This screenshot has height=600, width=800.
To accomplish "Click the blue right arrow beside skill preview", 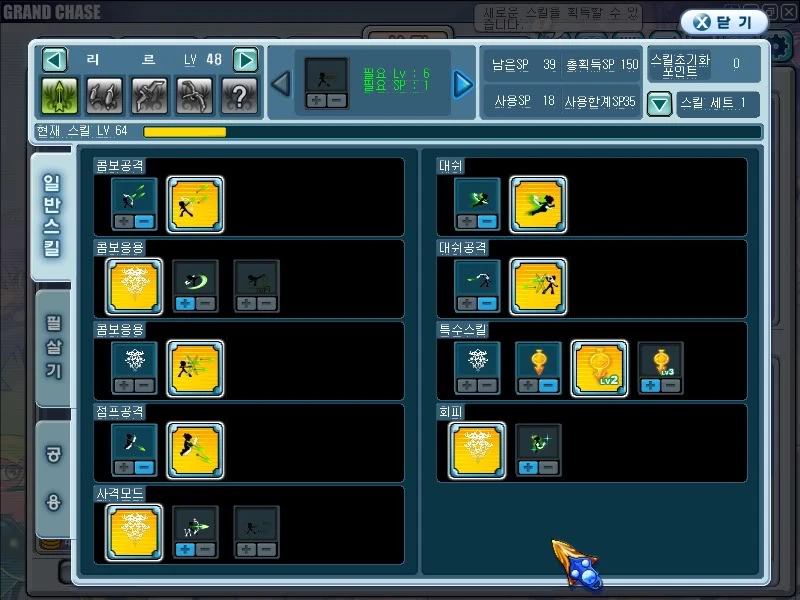I will [x=462, y=85].
